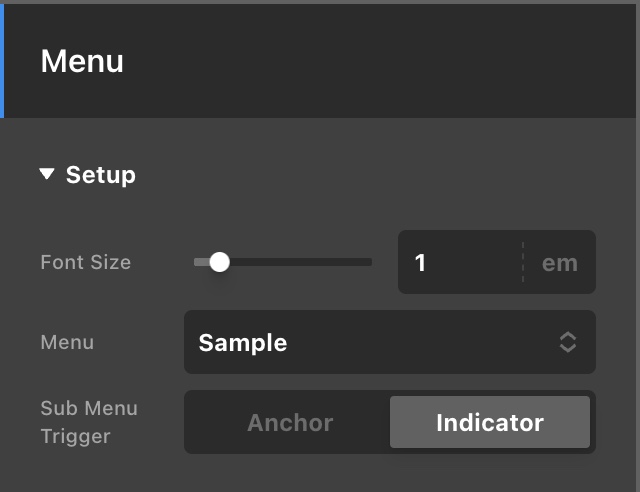Open the em unit selector
The height and width of the screenshot is (492, 640).
tap(560, 263)
